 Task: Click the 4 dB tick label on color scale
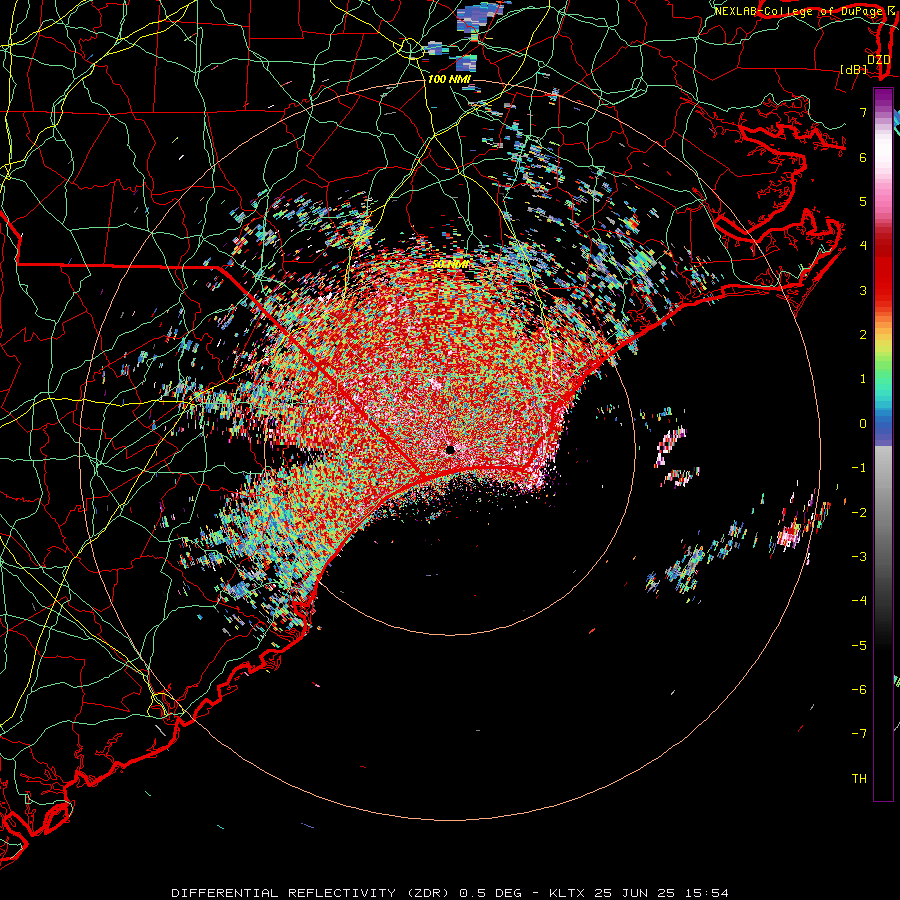[863, 246]
